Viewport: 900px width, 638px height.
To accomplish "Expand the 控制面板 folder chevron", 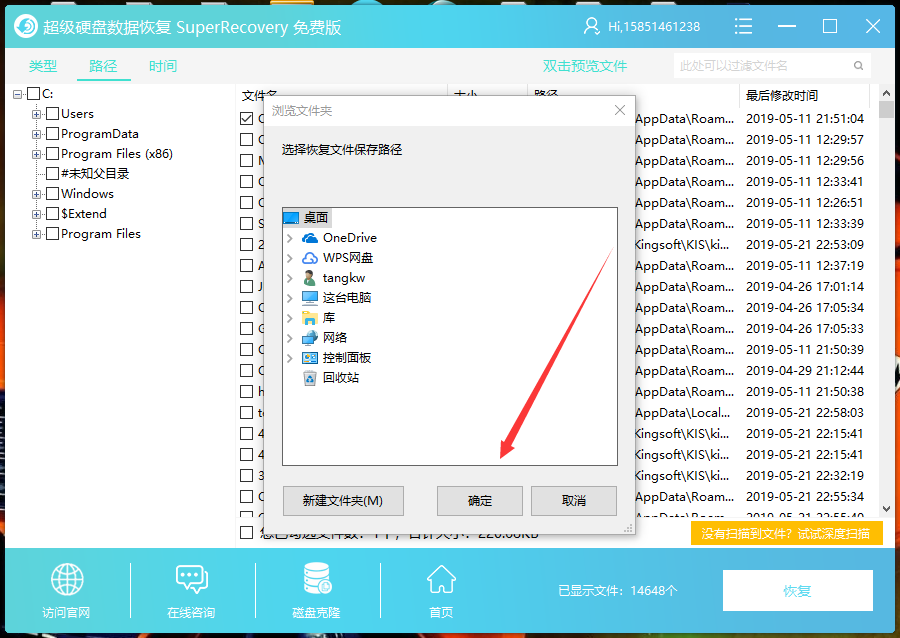I will tap(290, 358).
